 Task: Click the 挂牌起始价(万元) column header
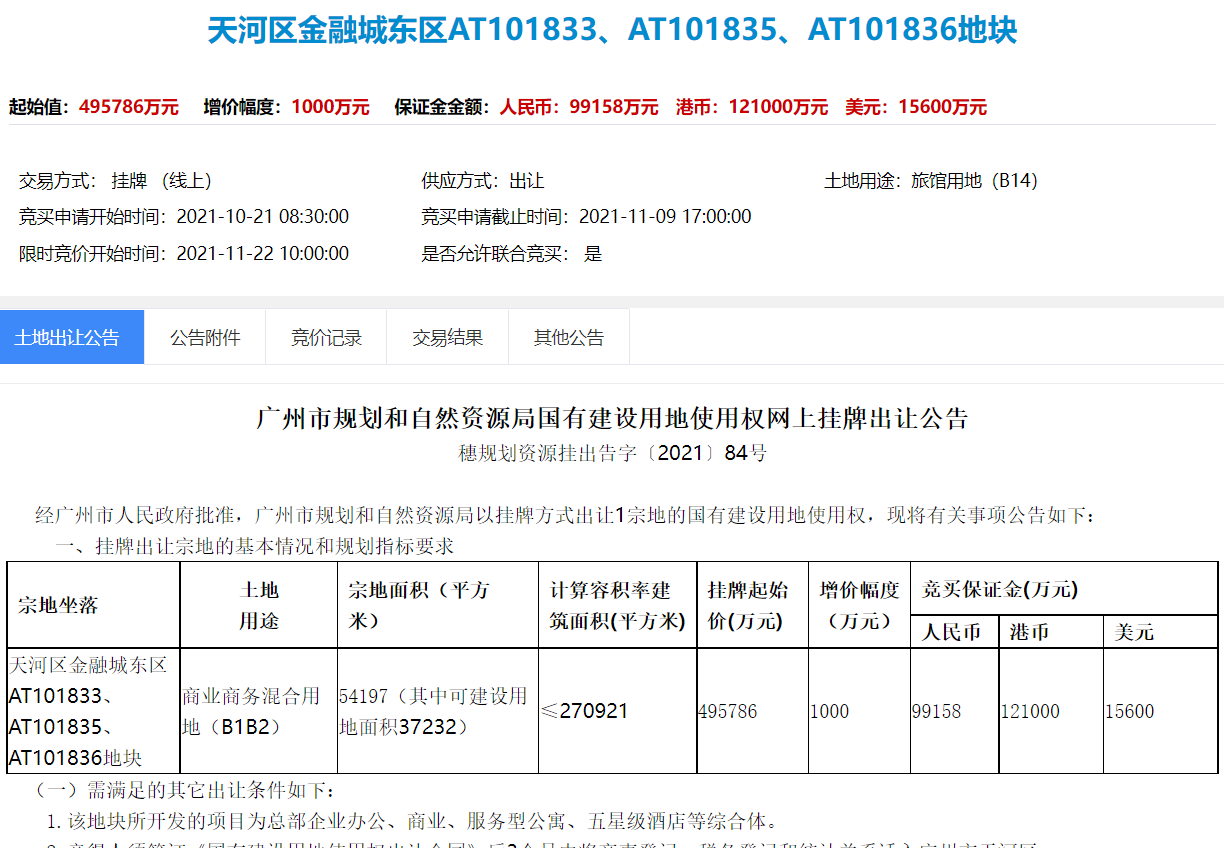(752, 605)
